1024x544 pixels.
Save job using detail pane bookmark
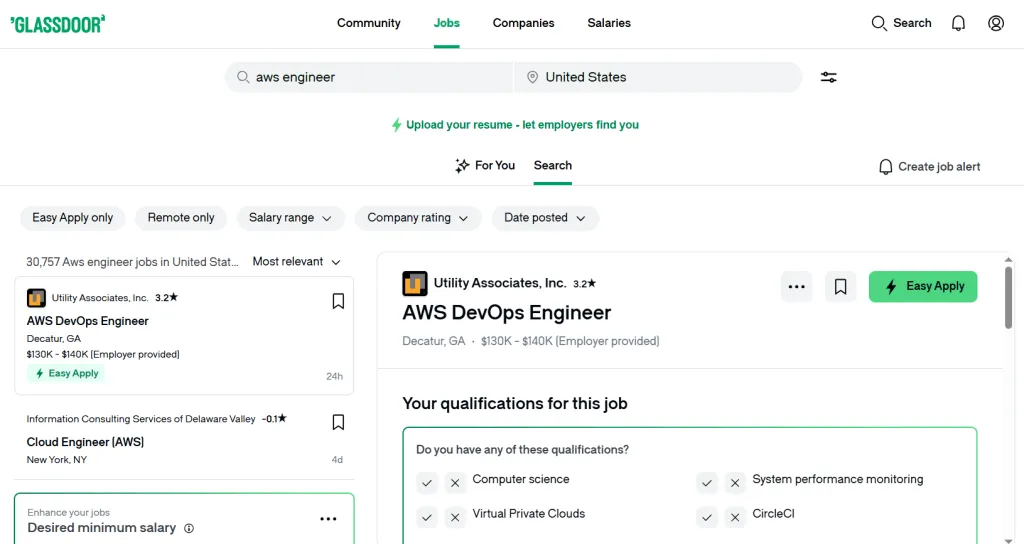pos(840,286)
